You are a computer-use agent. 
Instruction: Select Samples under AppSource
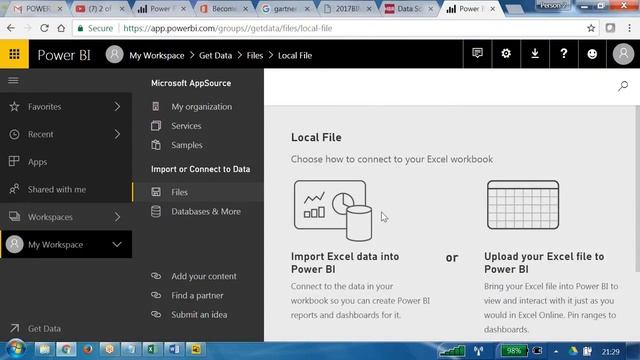(x=187, y=145)
